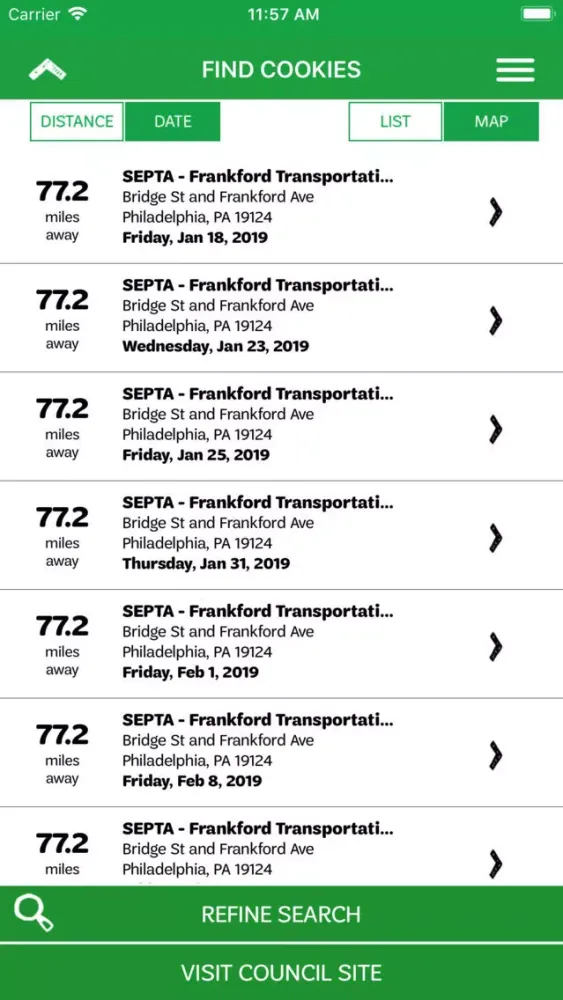This screenshot has height=1000, width=563.
Task: Open chevron for Wednesday, Jan 23 booth
Action: pyautogui.click(x=495, y=321)
